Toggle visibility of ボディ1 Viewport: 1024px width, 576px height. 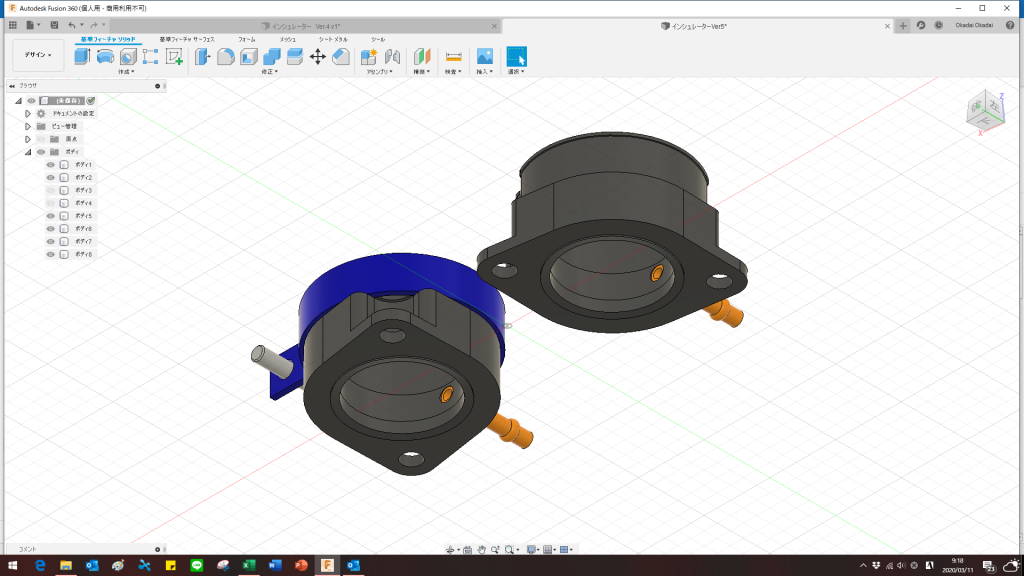point(51,165)
